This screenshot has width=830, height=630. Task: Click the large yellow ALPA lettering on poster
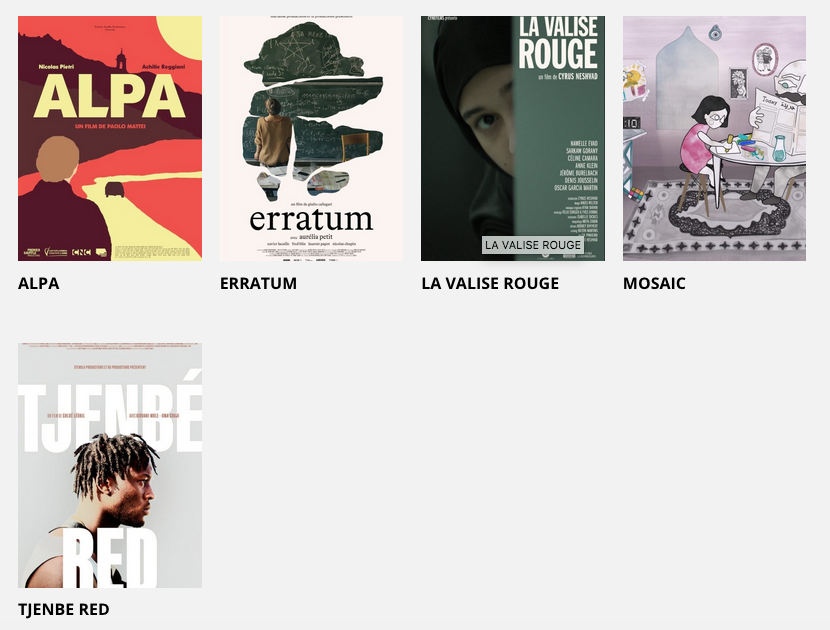coord(110,96)
